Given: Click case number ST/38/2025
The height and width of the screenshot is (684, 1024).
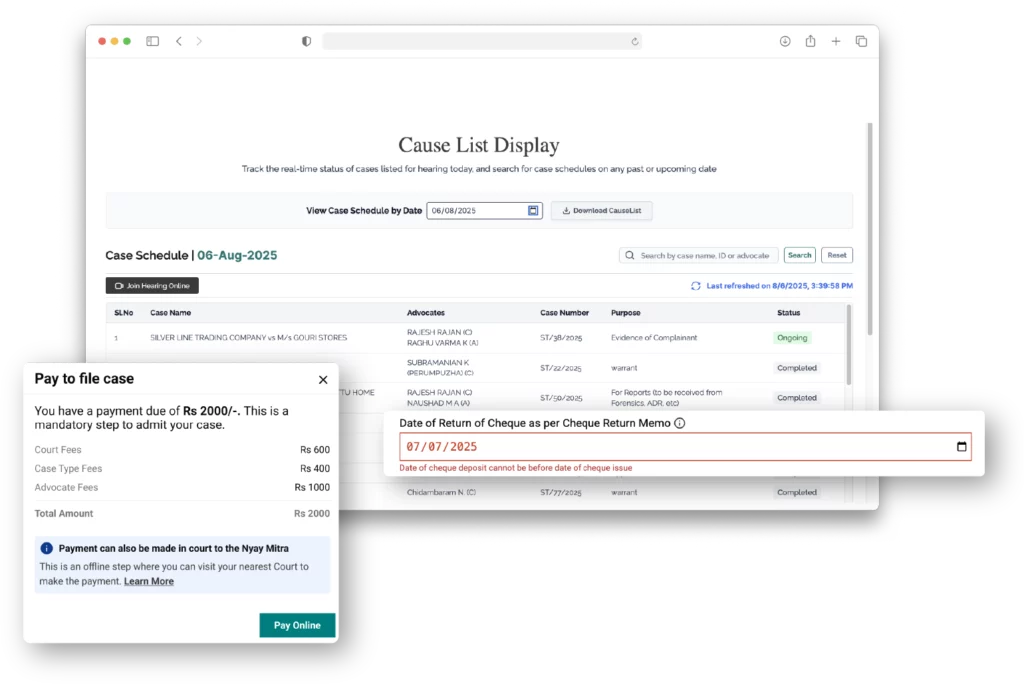Looking at the screenshot, I should coord(561,338).
